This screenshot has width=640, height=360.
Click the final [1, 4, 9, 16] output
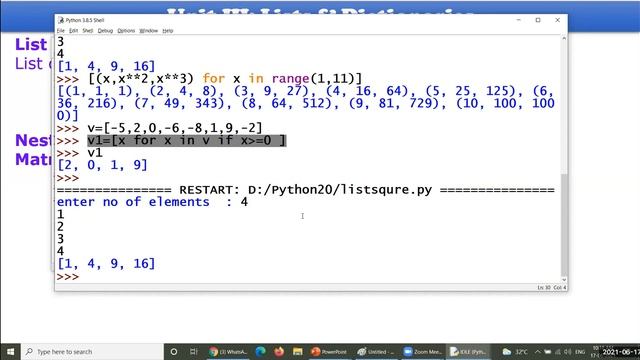pos(106,264)
